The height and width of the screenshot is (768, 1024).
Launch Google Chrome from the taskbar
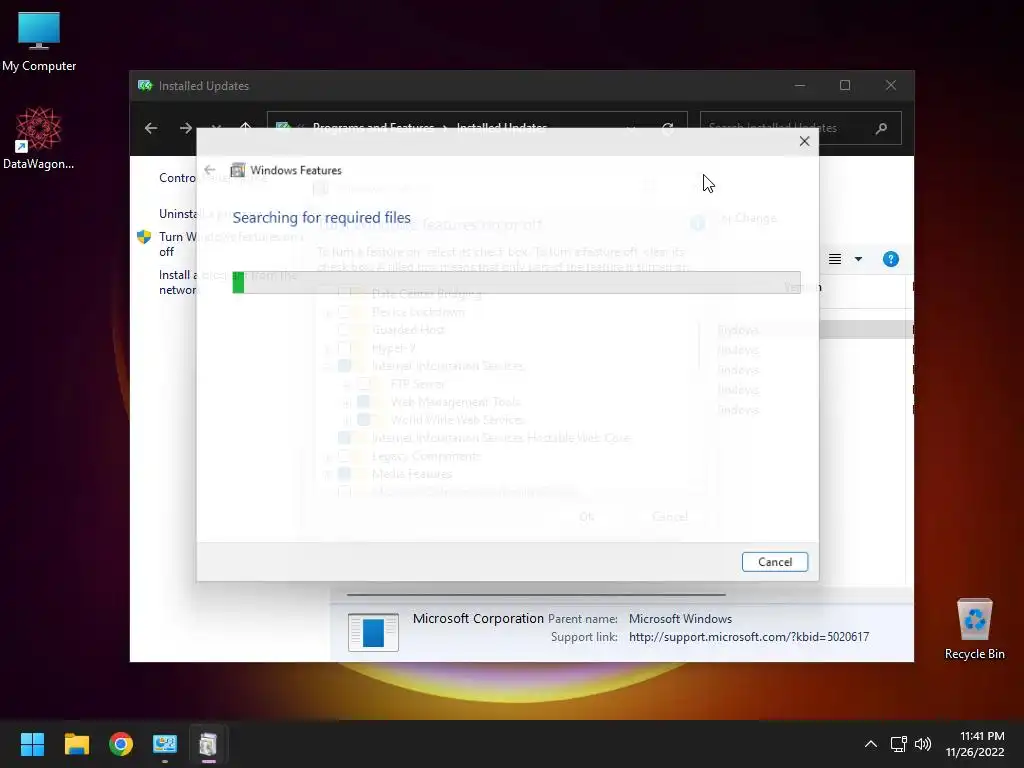[121, 744]
